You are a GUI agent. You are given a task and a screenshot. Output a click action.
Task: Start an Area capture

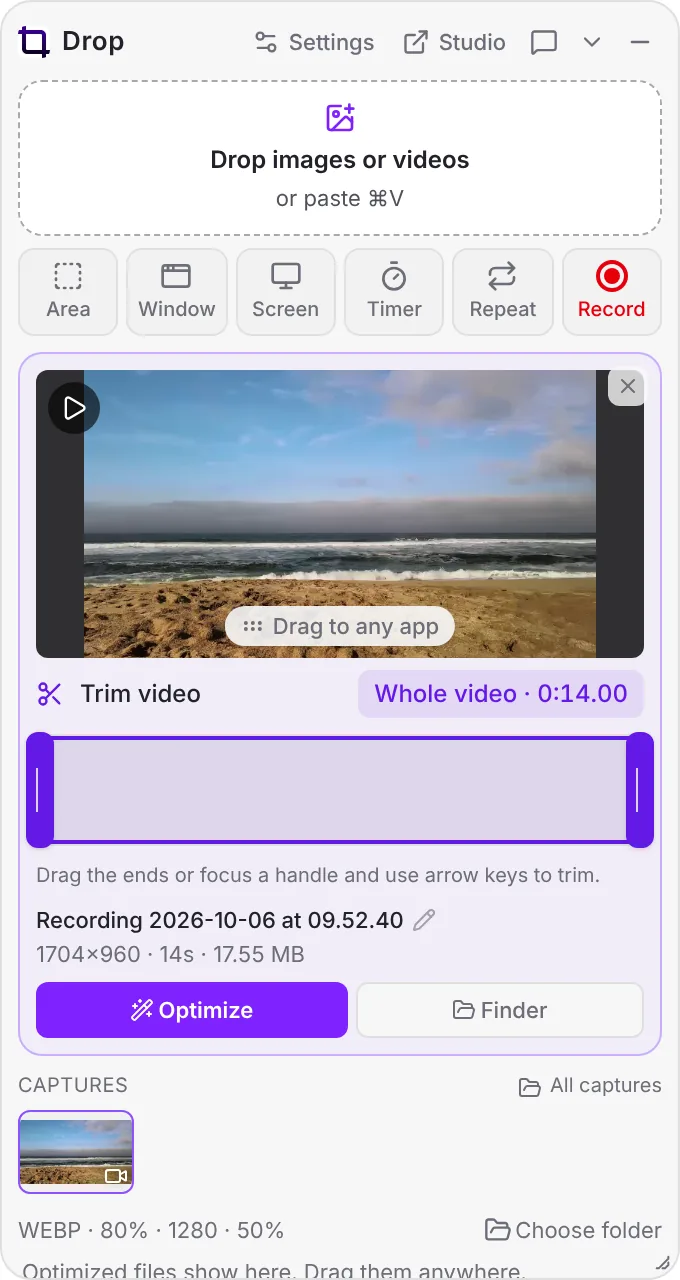pos(68,291)
